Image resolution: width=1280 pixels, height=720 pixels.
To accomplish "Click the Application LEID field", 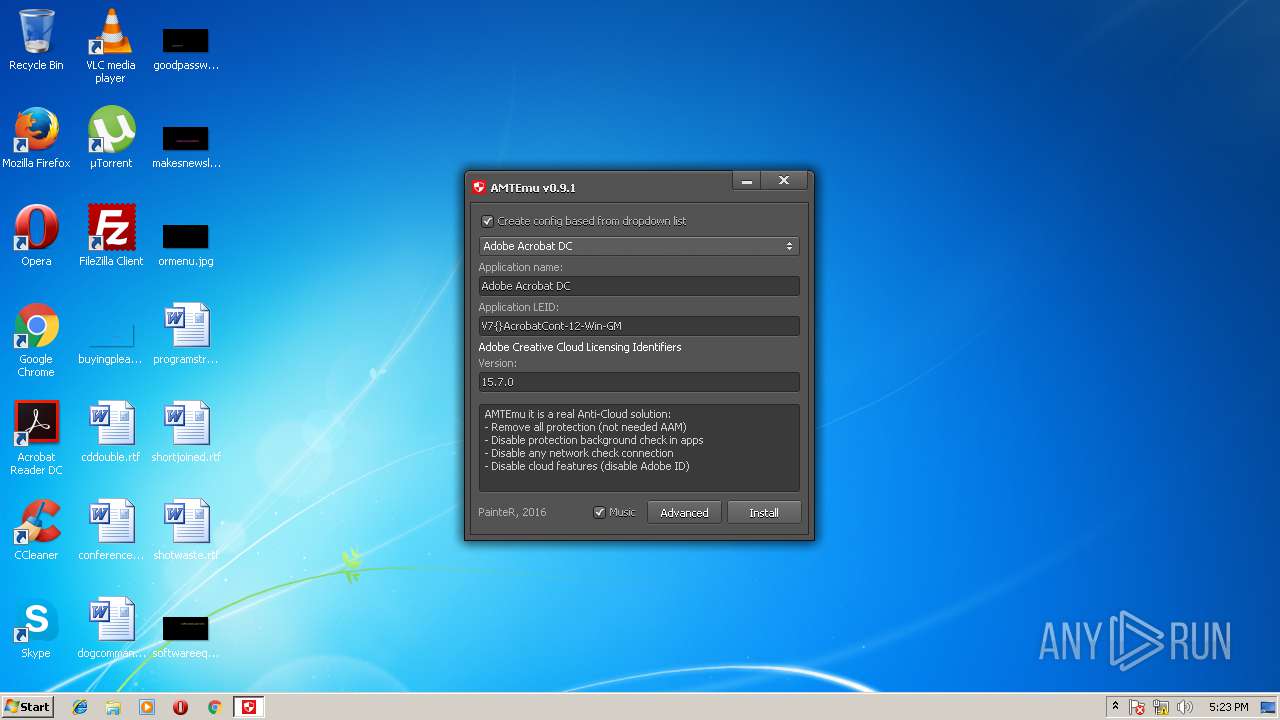I will click(x=639, y=326).
